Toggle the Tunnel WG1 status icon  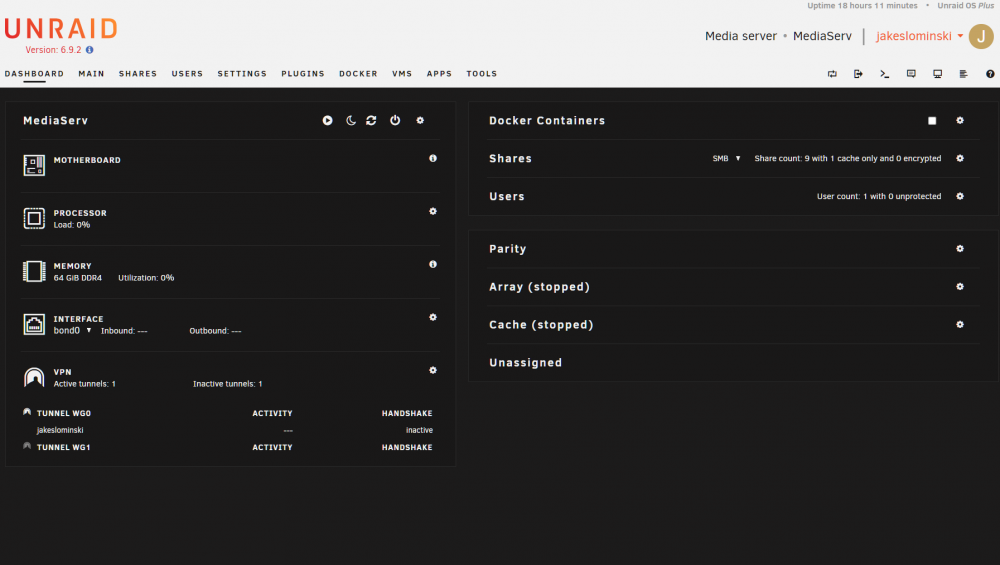tap(27, 446)
